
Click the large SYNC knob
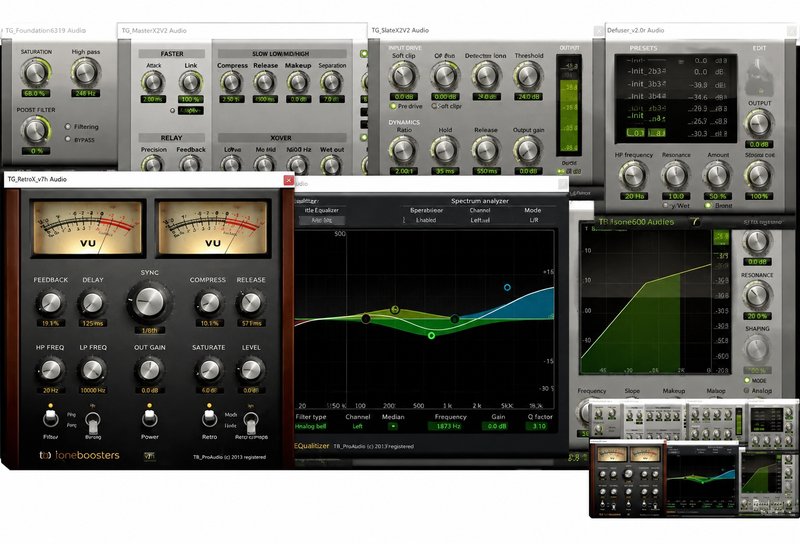pos(149,302)
